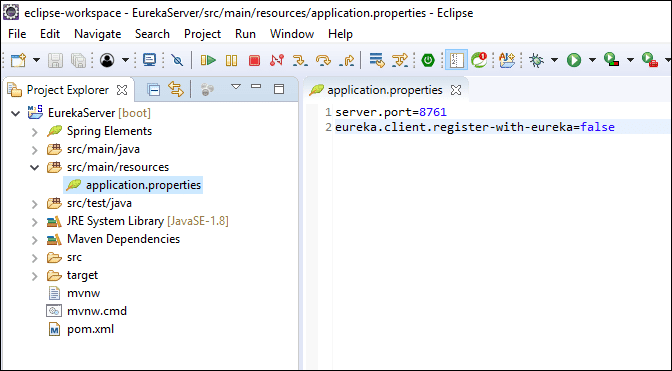
Task: Expand Maven Dependencies node
Action: 35,240
